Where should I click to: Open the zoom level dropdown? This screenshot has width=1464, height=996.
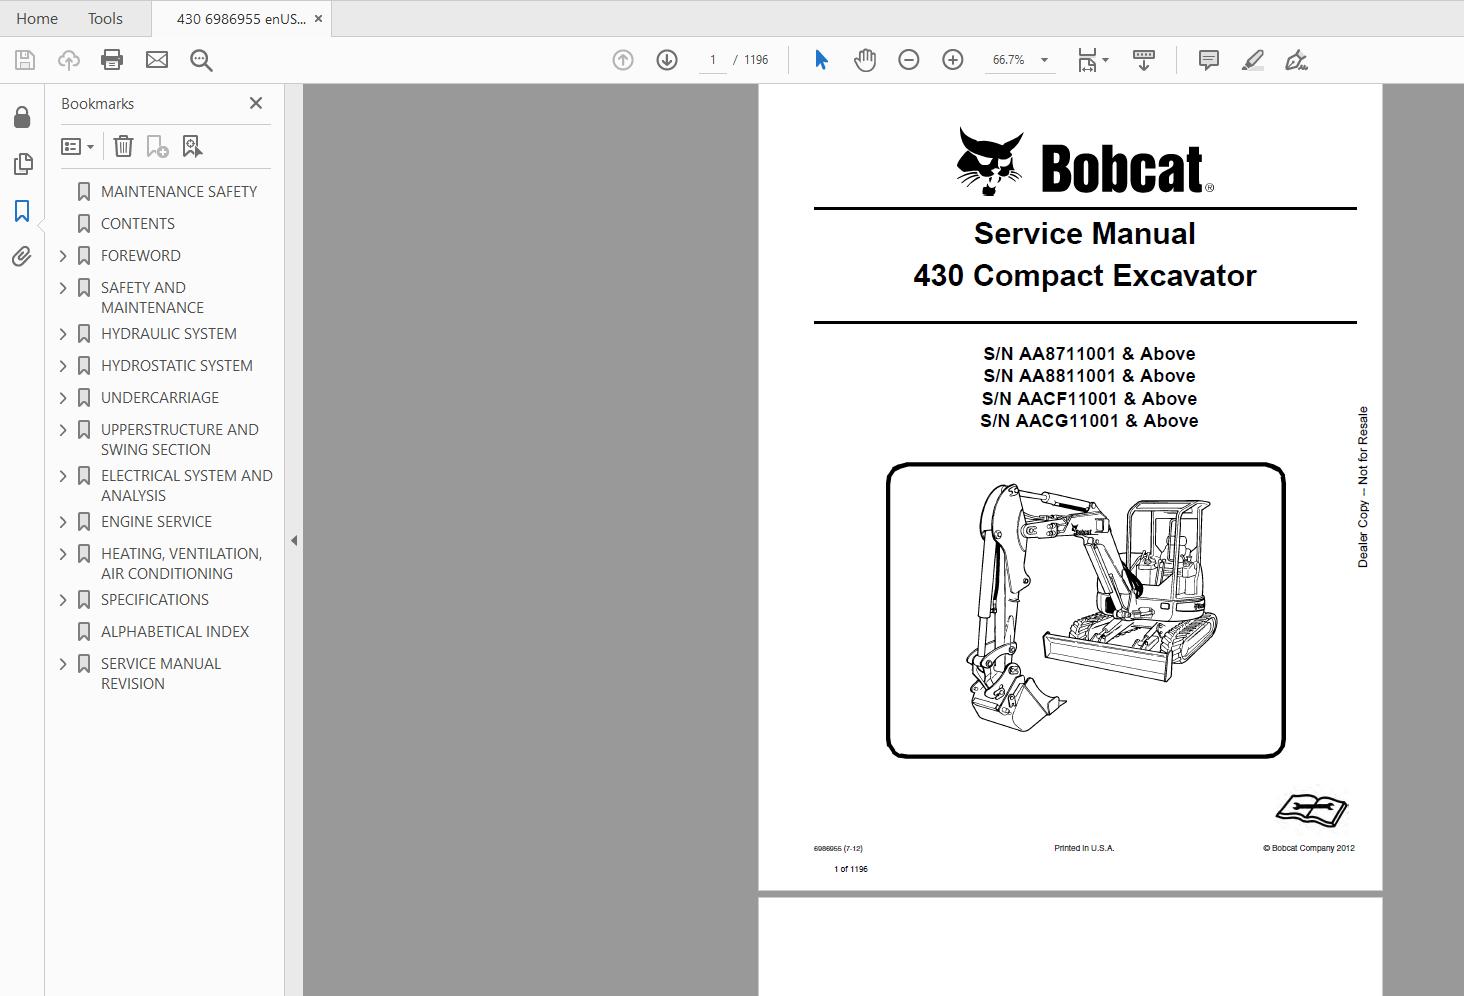tap(1044, 60)
